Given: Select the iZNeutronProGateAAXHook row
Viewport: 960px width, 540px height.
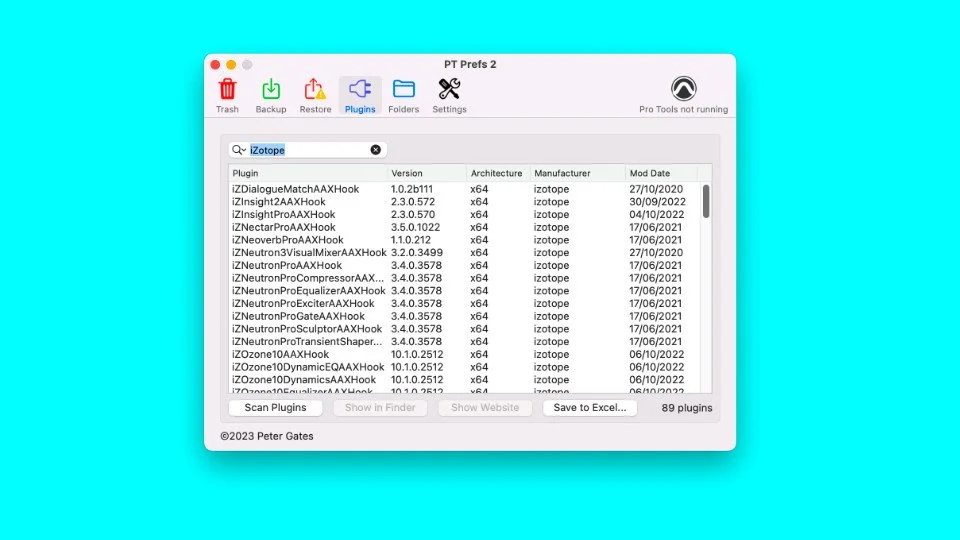Looking at the screenshot, I should 464,317.
